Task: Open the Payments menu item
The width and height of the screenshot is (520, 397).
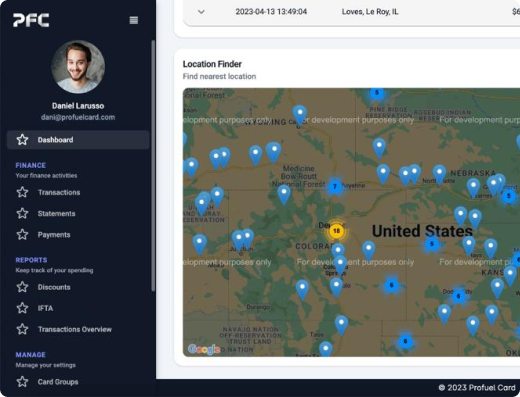Action: pos(54,235)
